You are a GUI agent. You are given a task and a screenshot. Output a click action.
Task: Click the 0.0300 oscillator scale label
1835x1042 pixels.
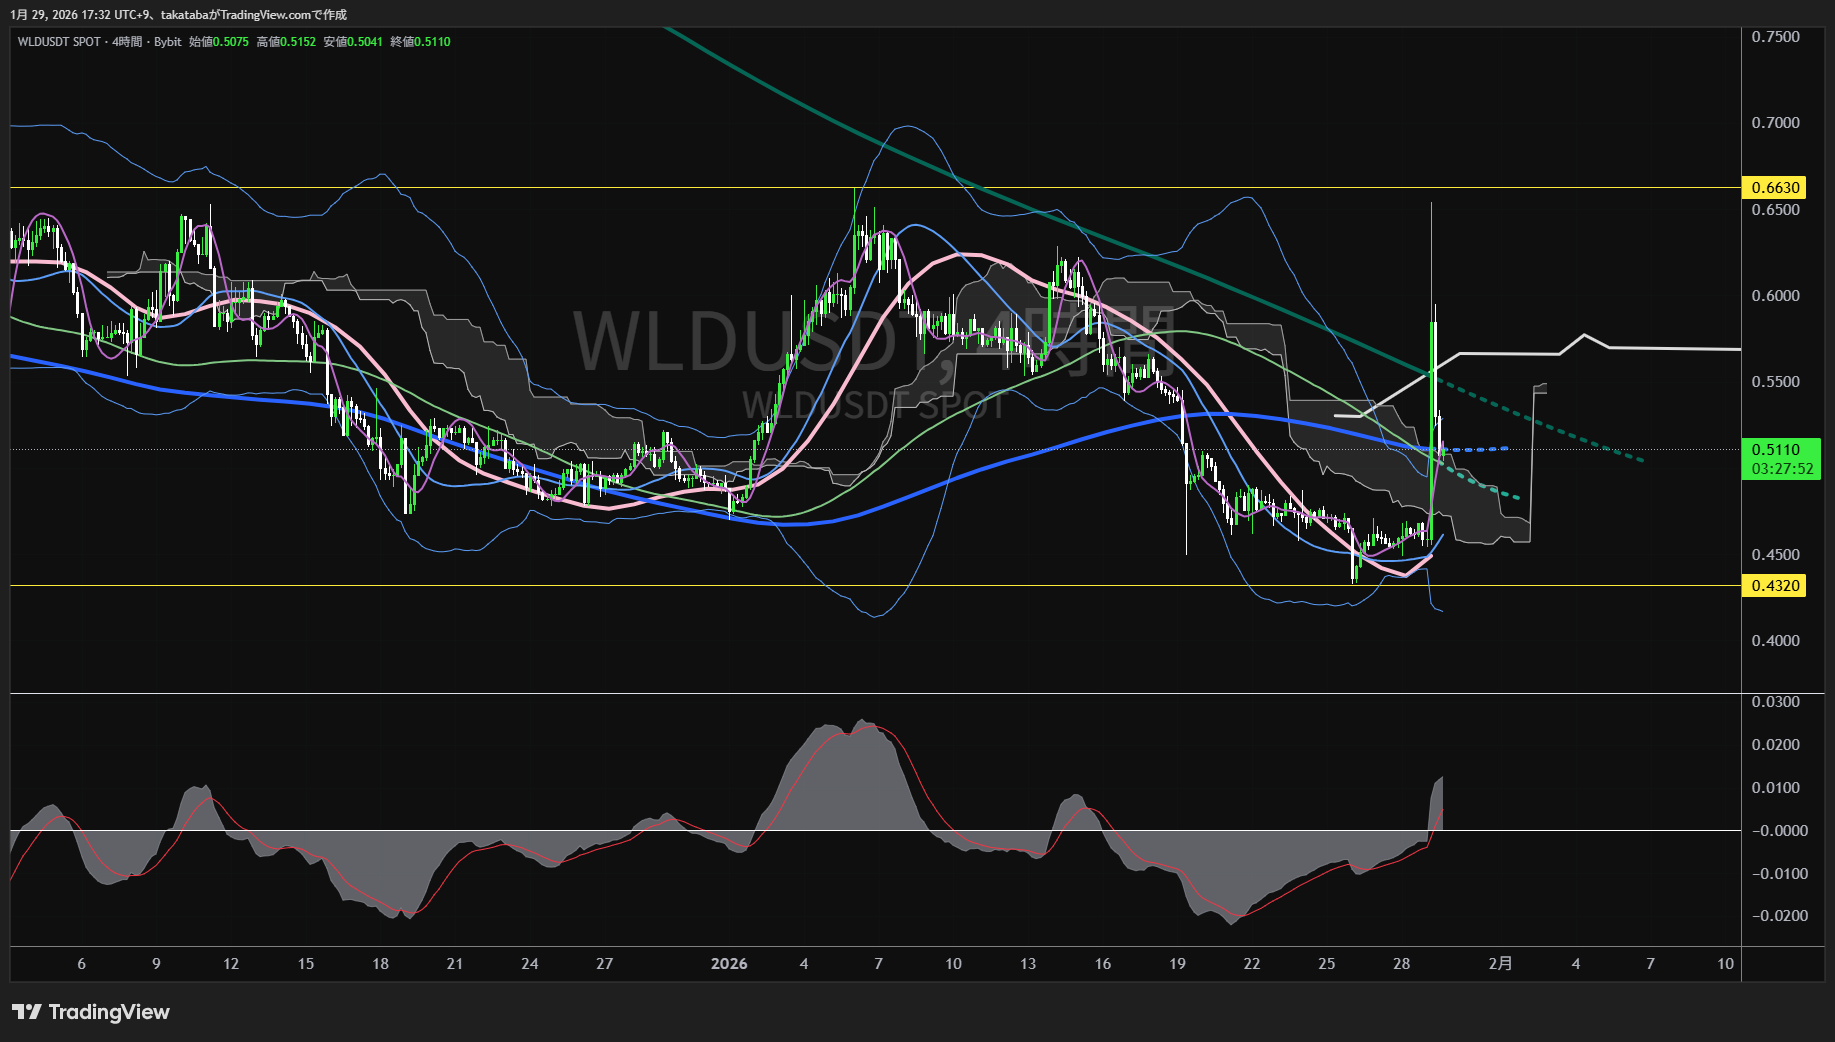[x=1775, y=702]
